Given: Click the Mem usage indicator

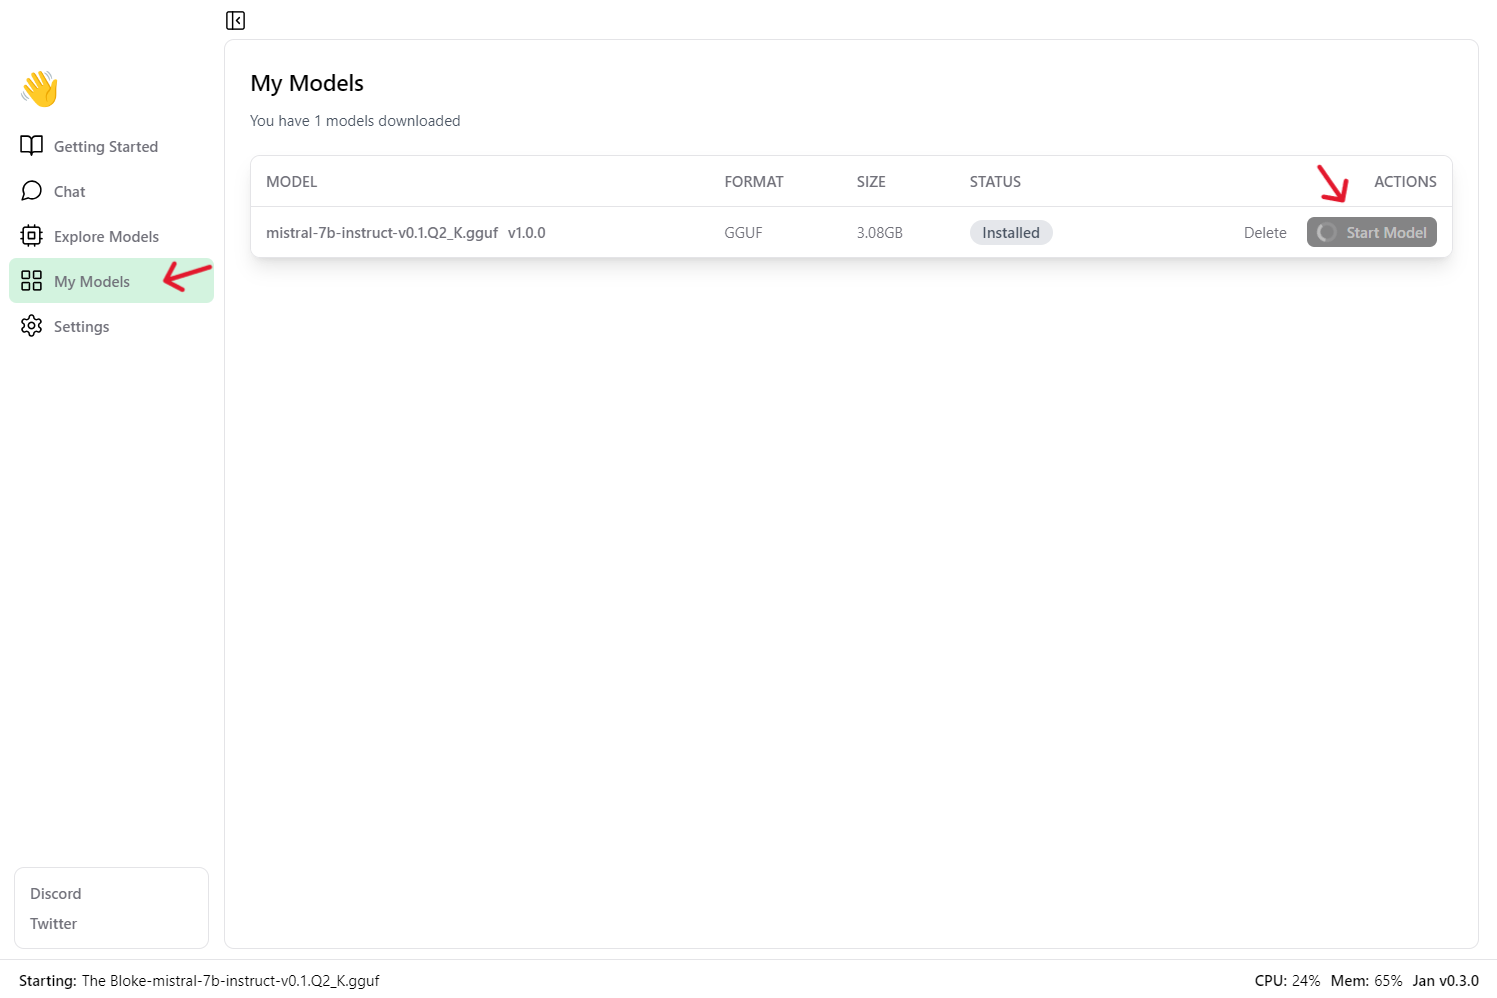Looking at the screenshot, I should (x=1366, y=981).
